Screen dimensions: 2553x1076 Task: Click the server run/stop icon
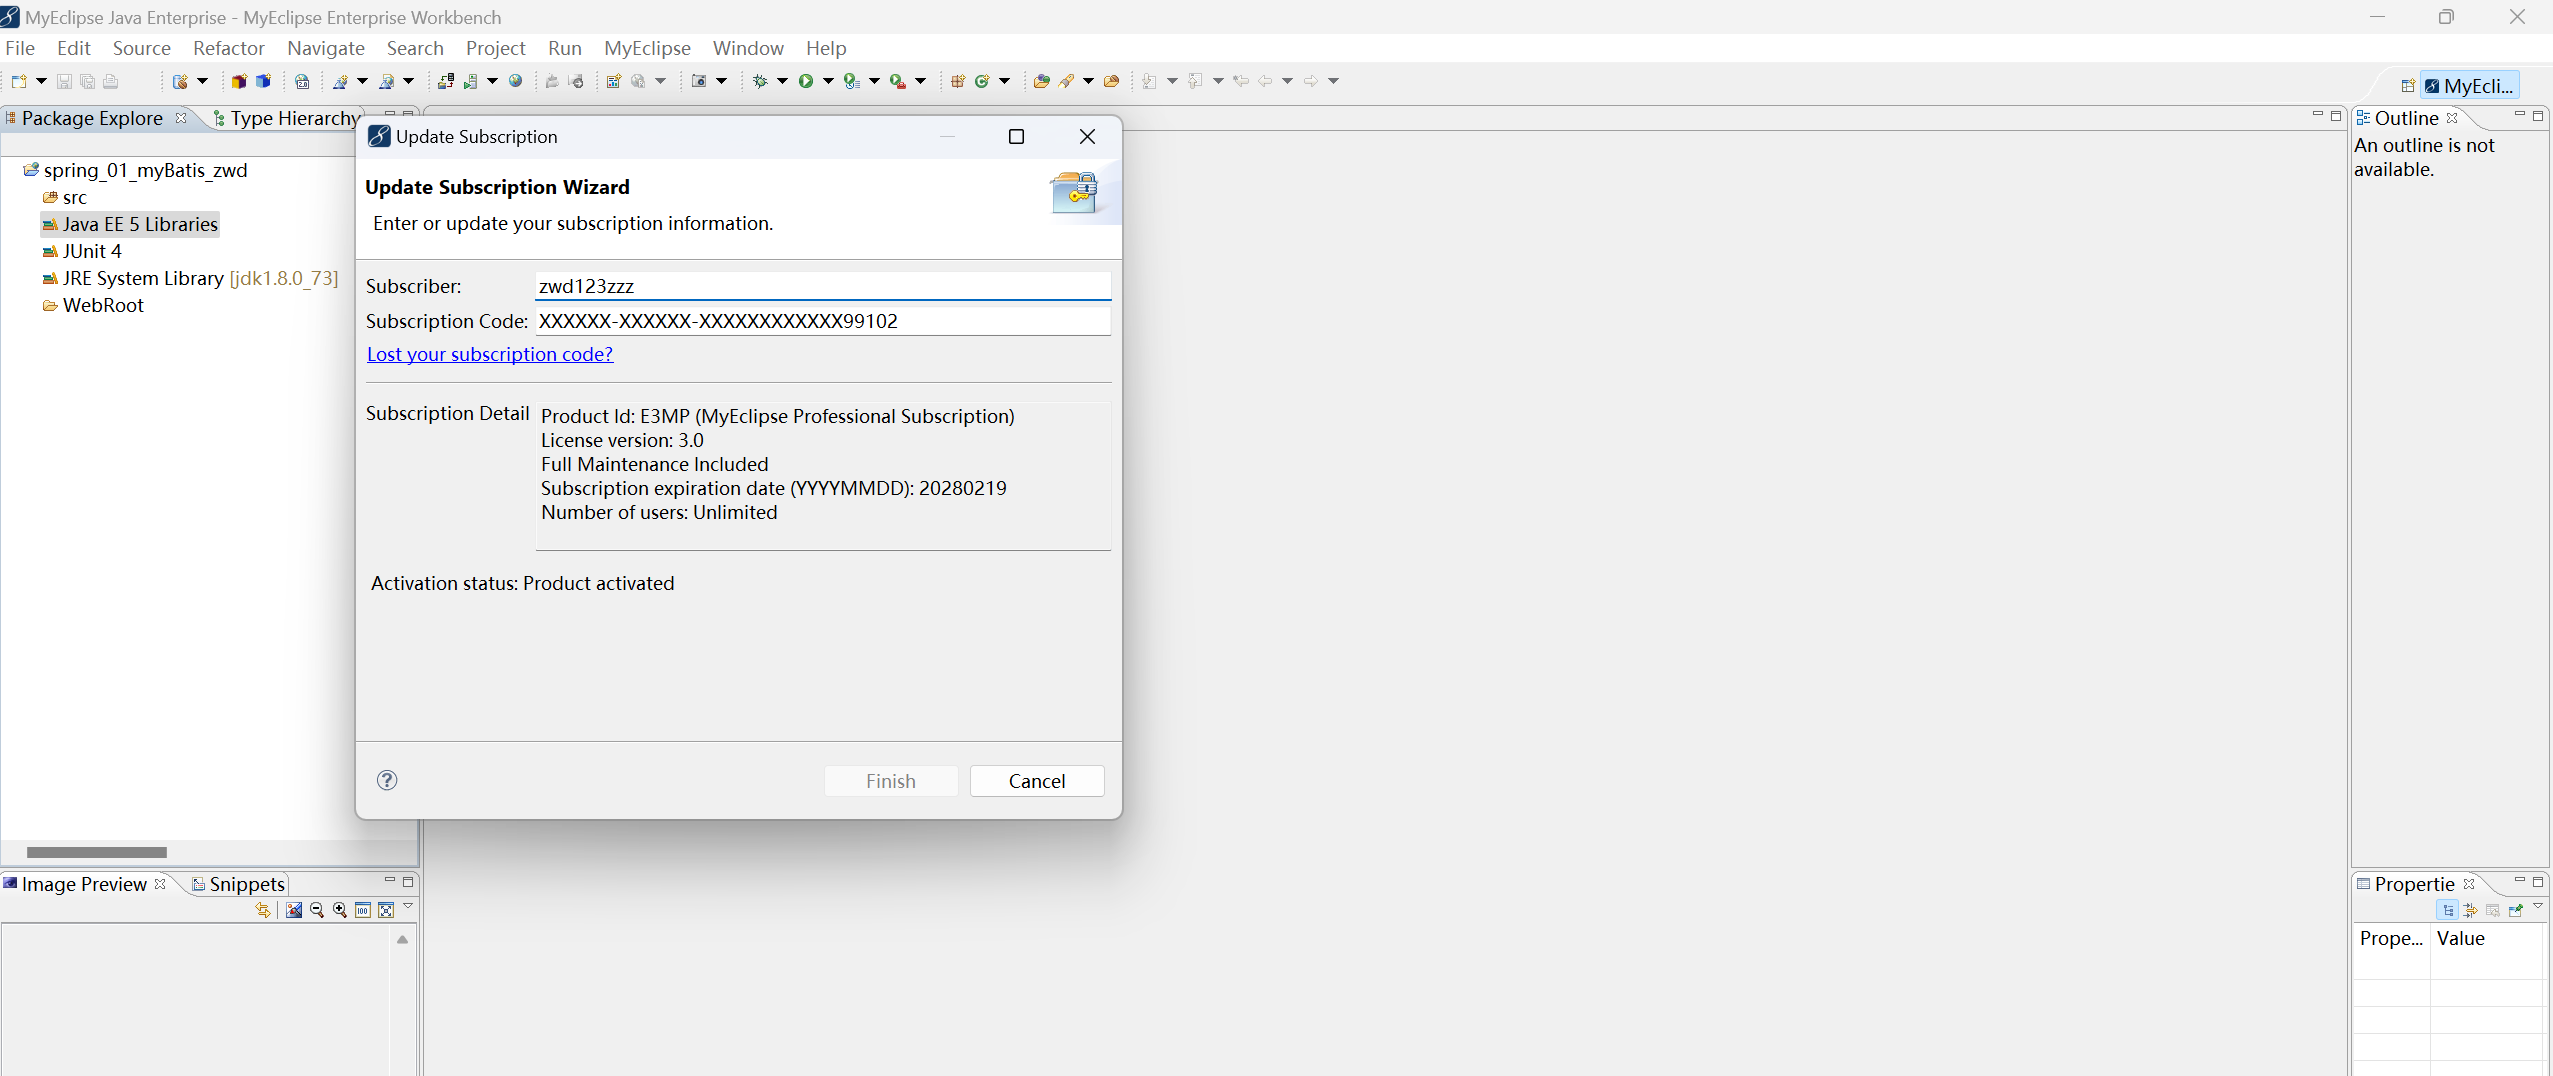(470, 81)
